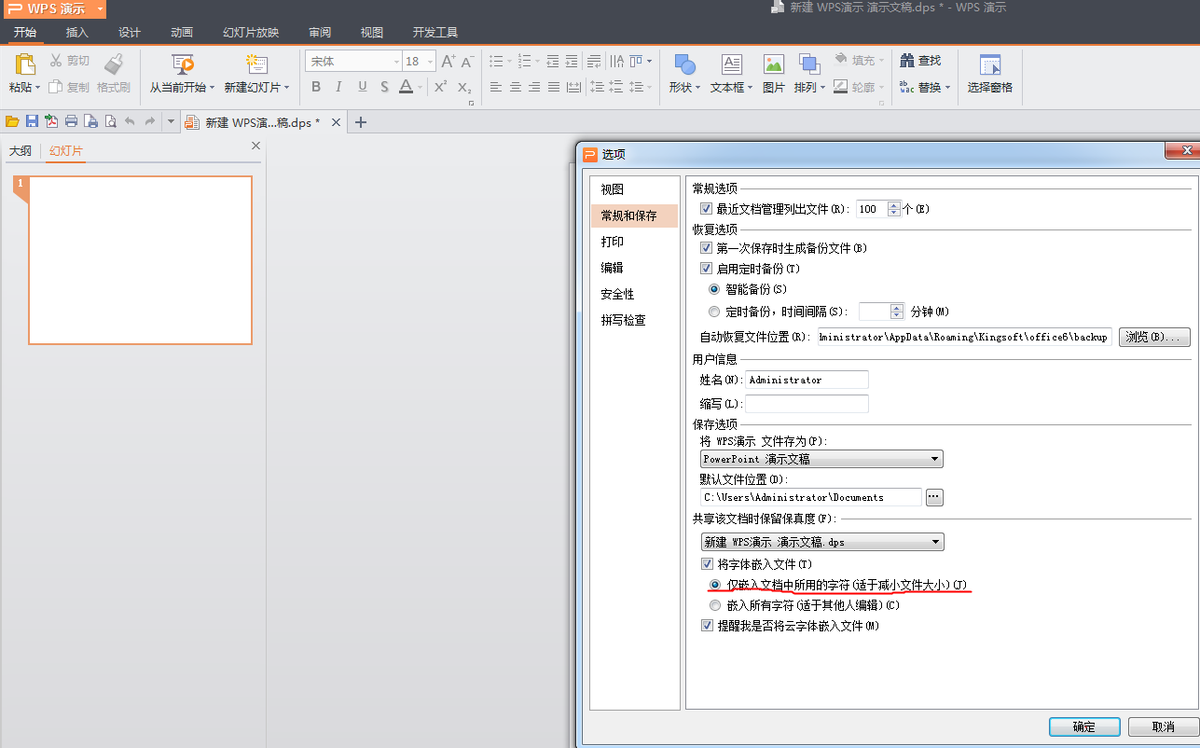1200x748 pixels.
Task: Start slideshow from current slide icon
Action: [182, 65]
